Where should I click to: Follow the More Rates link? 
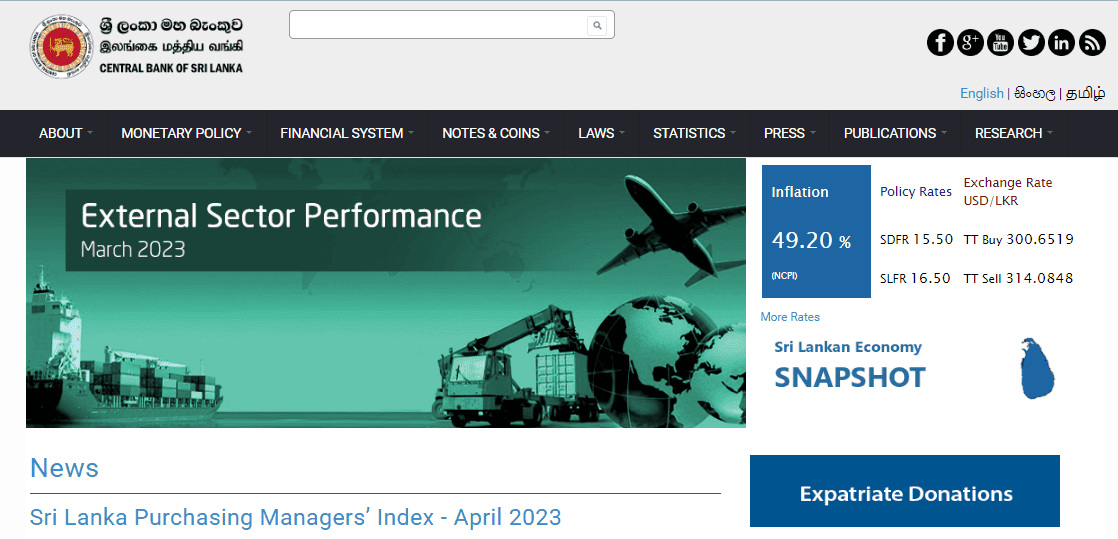coord(790,317)
